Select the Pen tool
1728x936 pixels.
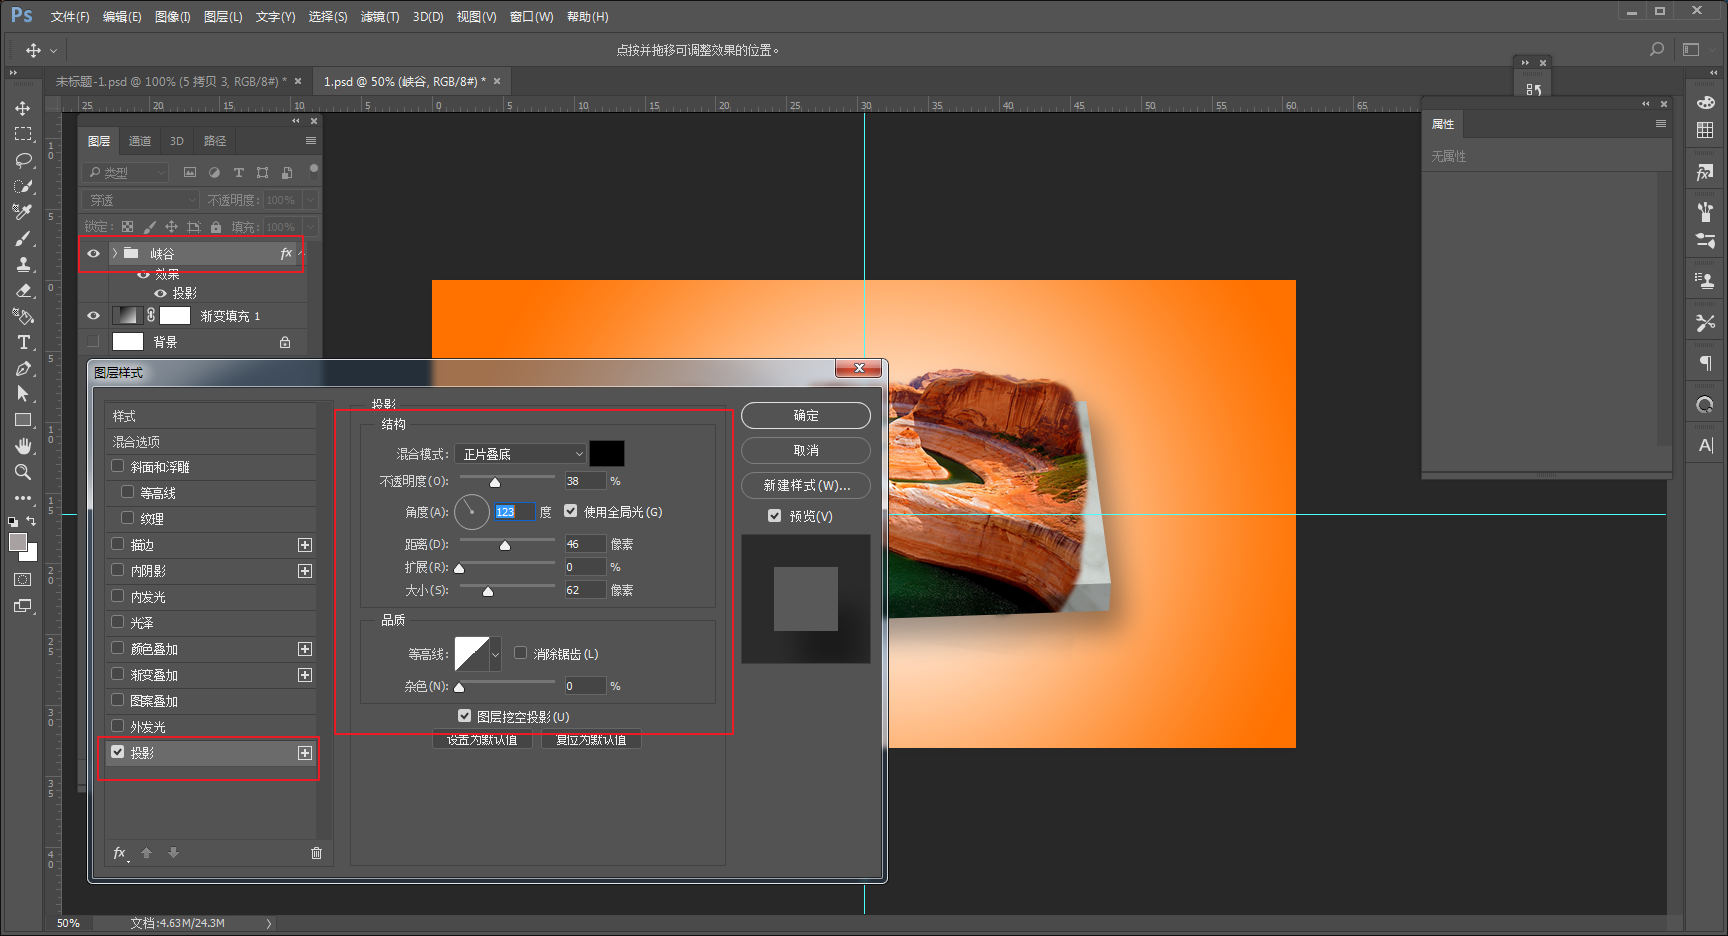click(23, 368)
